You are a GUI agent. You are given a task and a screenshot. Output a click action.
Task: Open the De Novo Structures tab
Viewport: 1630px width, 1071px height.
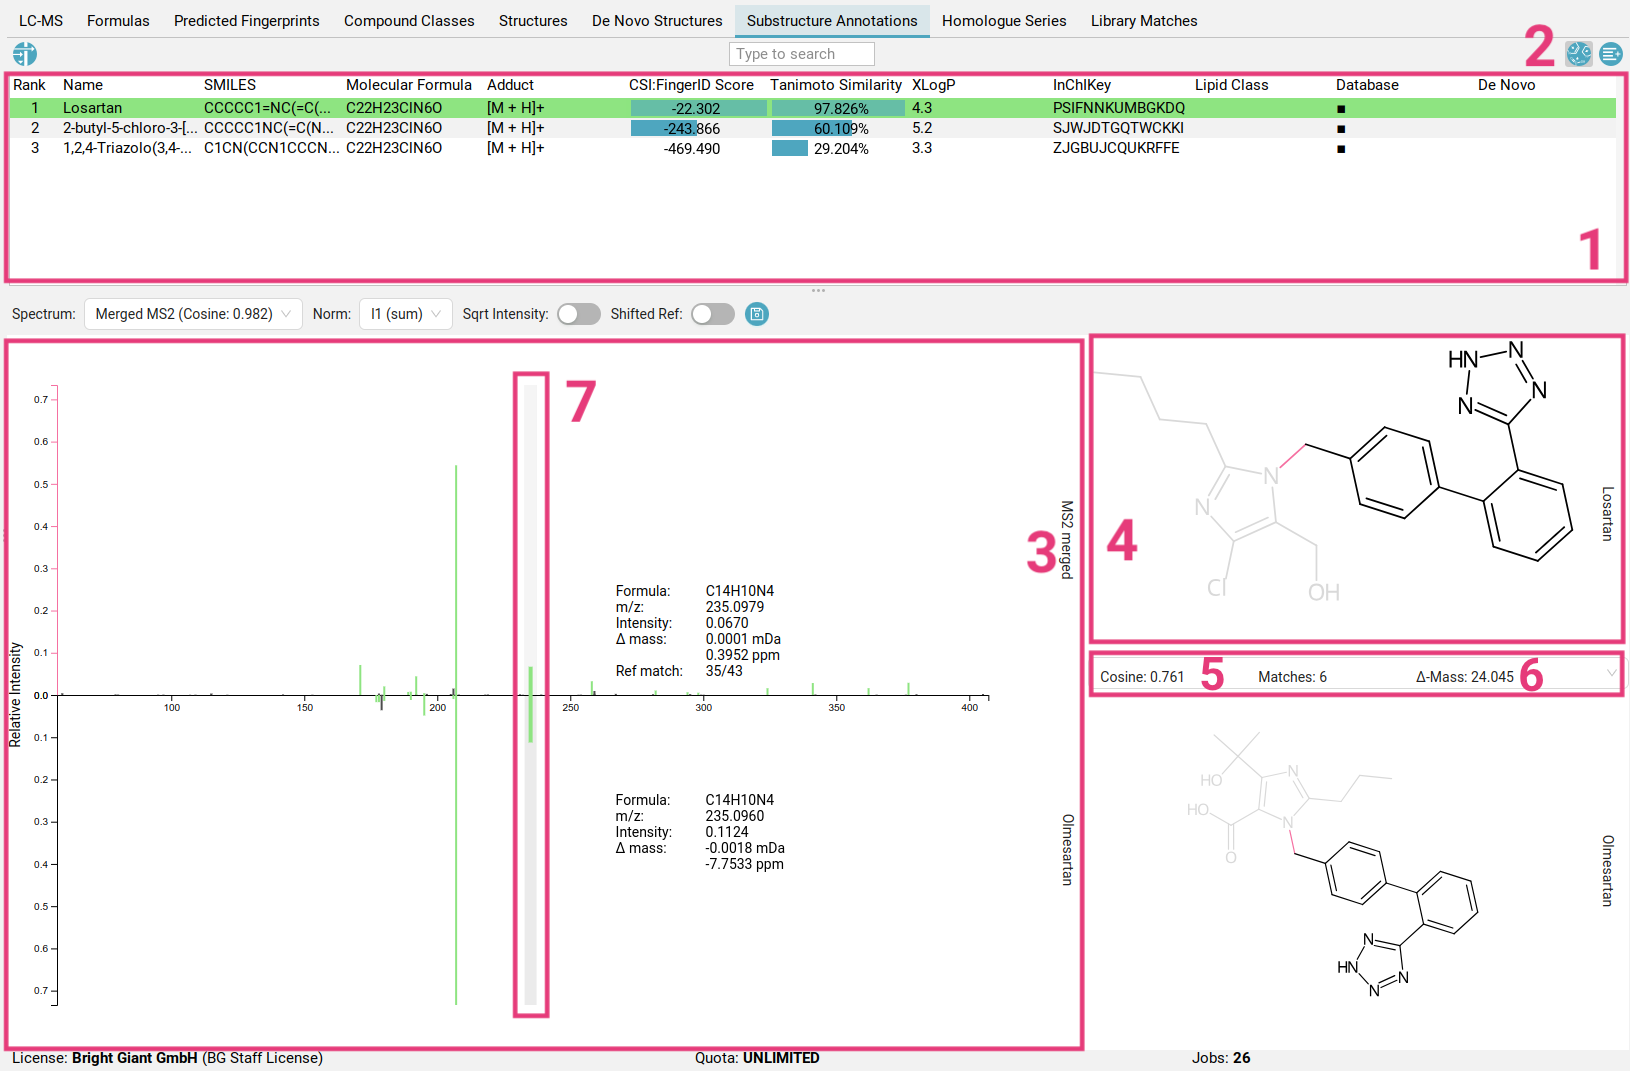(657, 21)
